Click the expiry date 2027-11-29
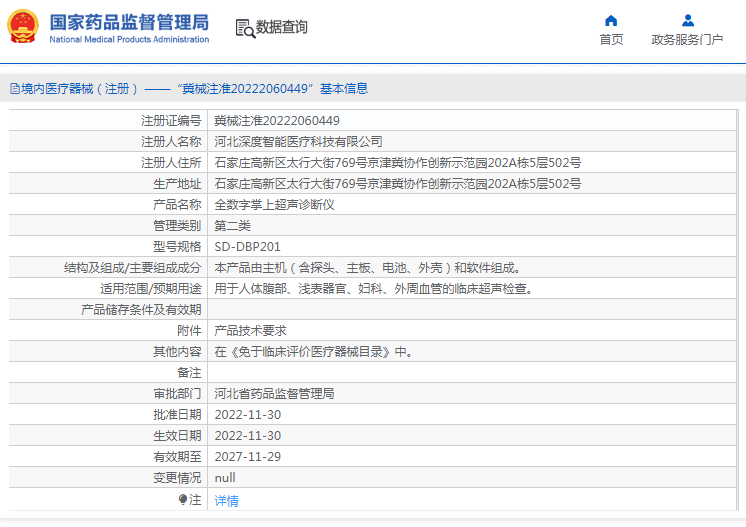 click(248, 457)
